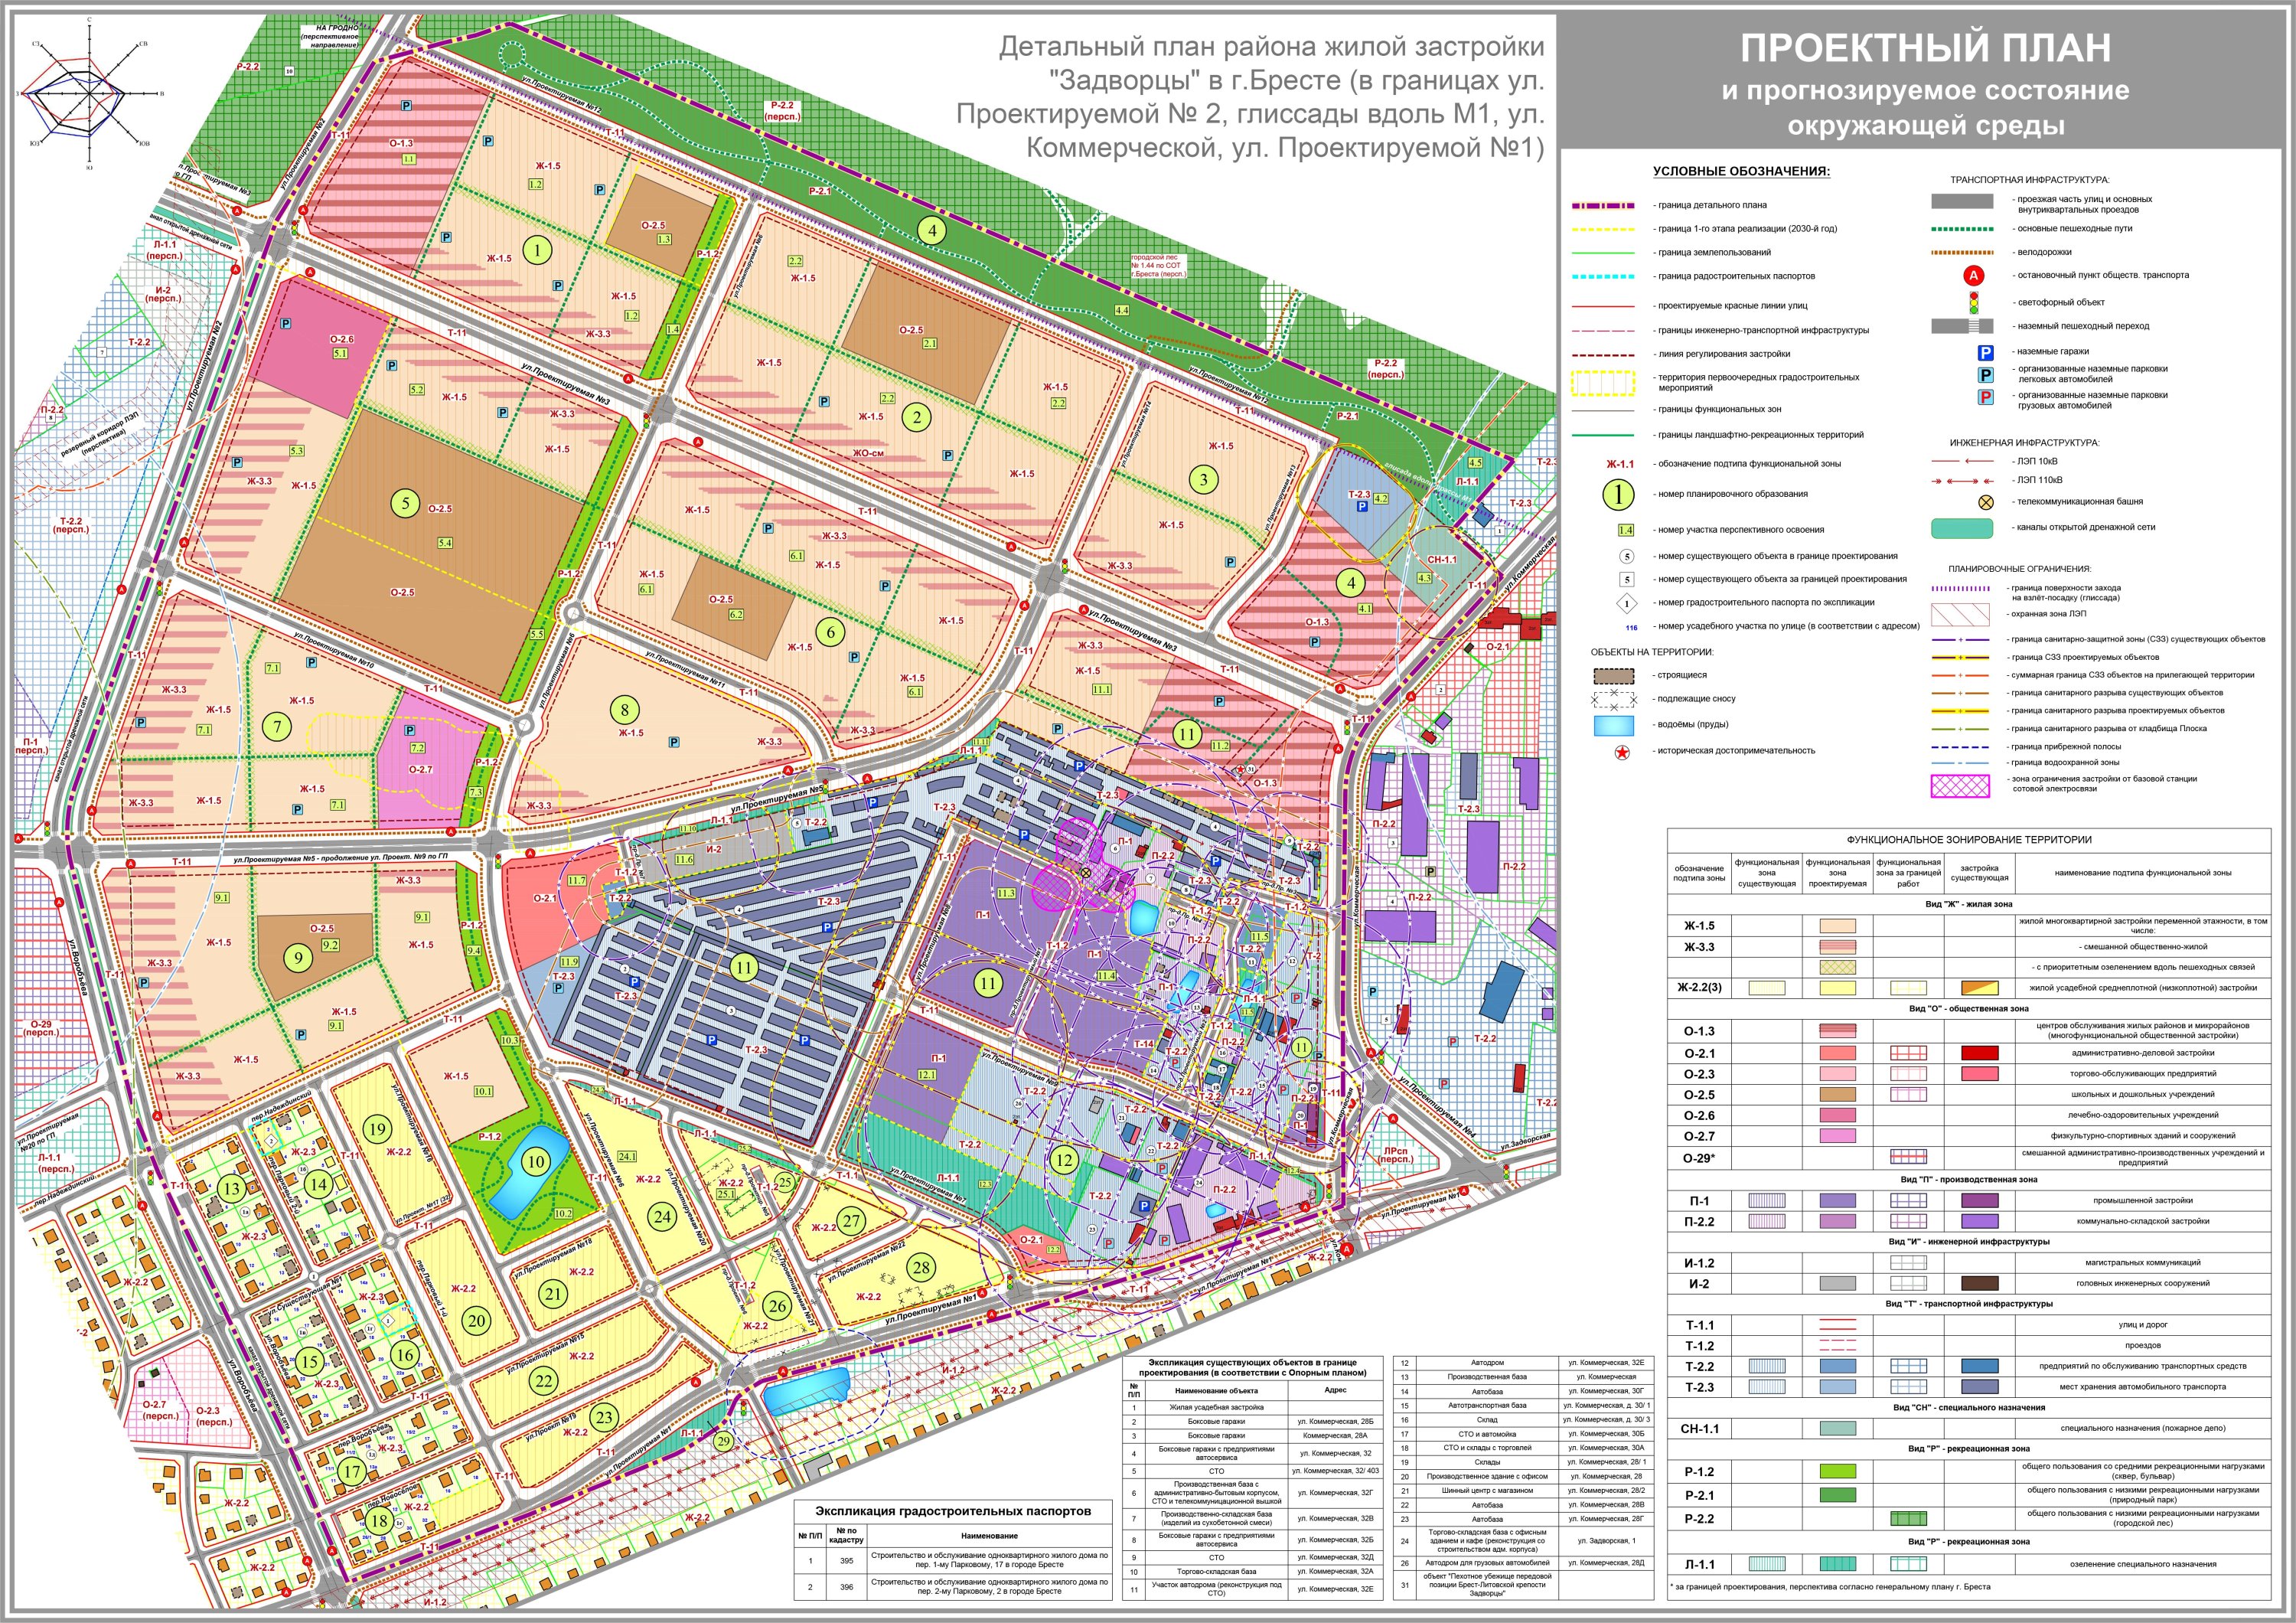The image size is (2296, 1623).
Task: Click the red 'A' transit stop legend icon
Action: [1973, 275]
